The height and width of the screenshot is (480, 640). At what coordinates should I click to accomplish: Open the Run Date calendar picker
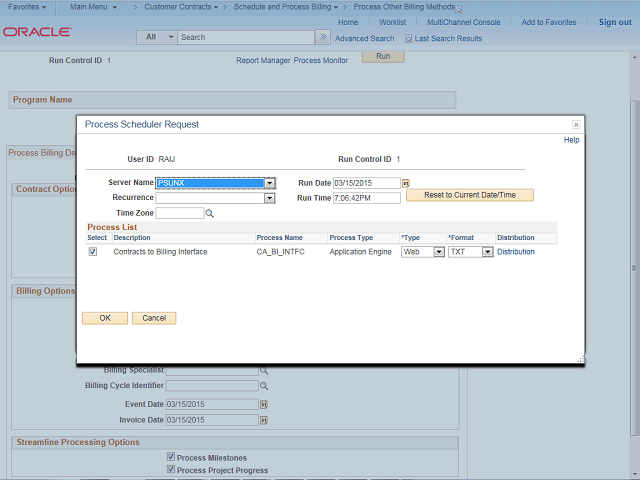(406, 184)
